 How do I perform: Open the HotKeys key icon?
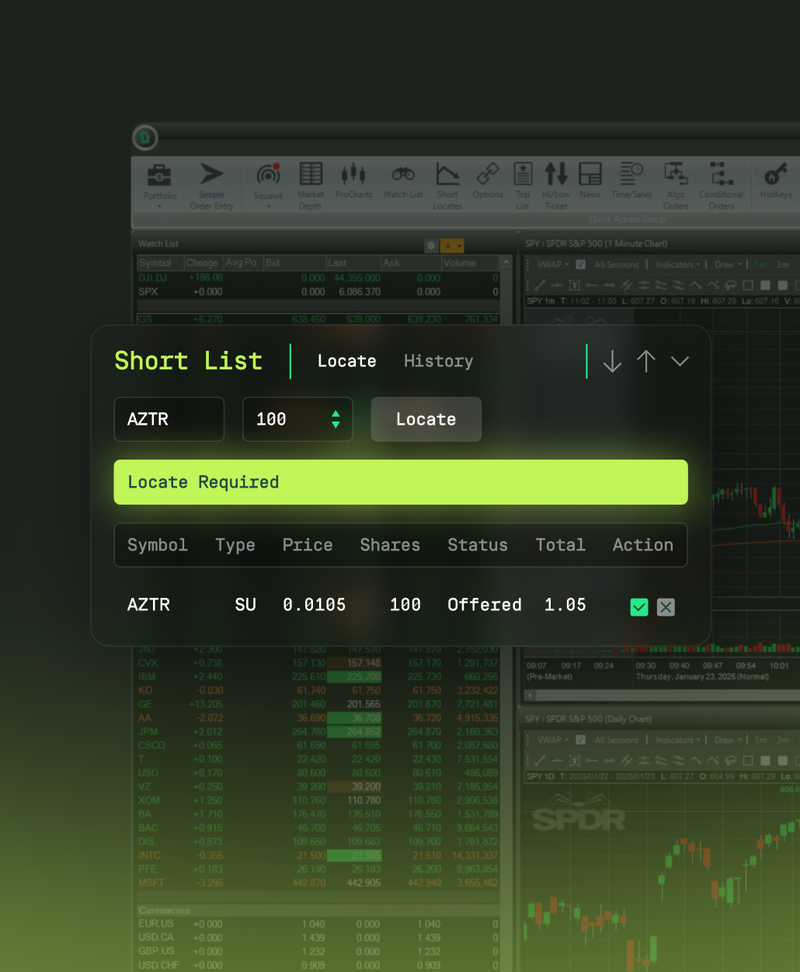(775, 174)
